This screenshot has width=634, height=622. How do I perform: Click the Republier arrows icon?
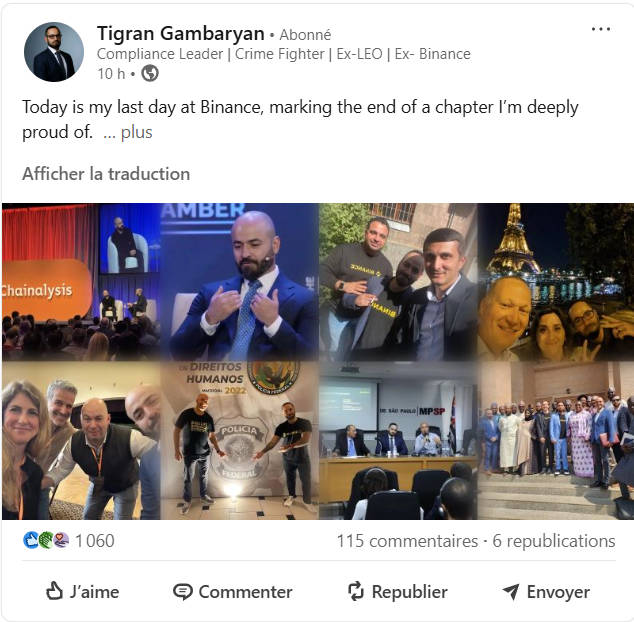(x=356, y=591)
